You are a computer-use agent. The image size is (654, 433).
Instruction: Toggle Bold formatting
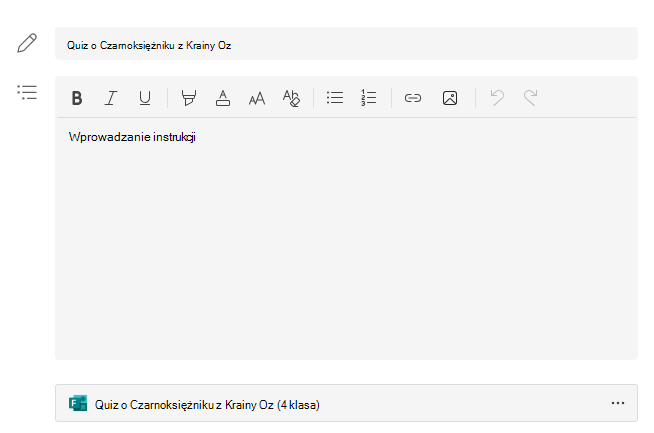tap(77, 98)
